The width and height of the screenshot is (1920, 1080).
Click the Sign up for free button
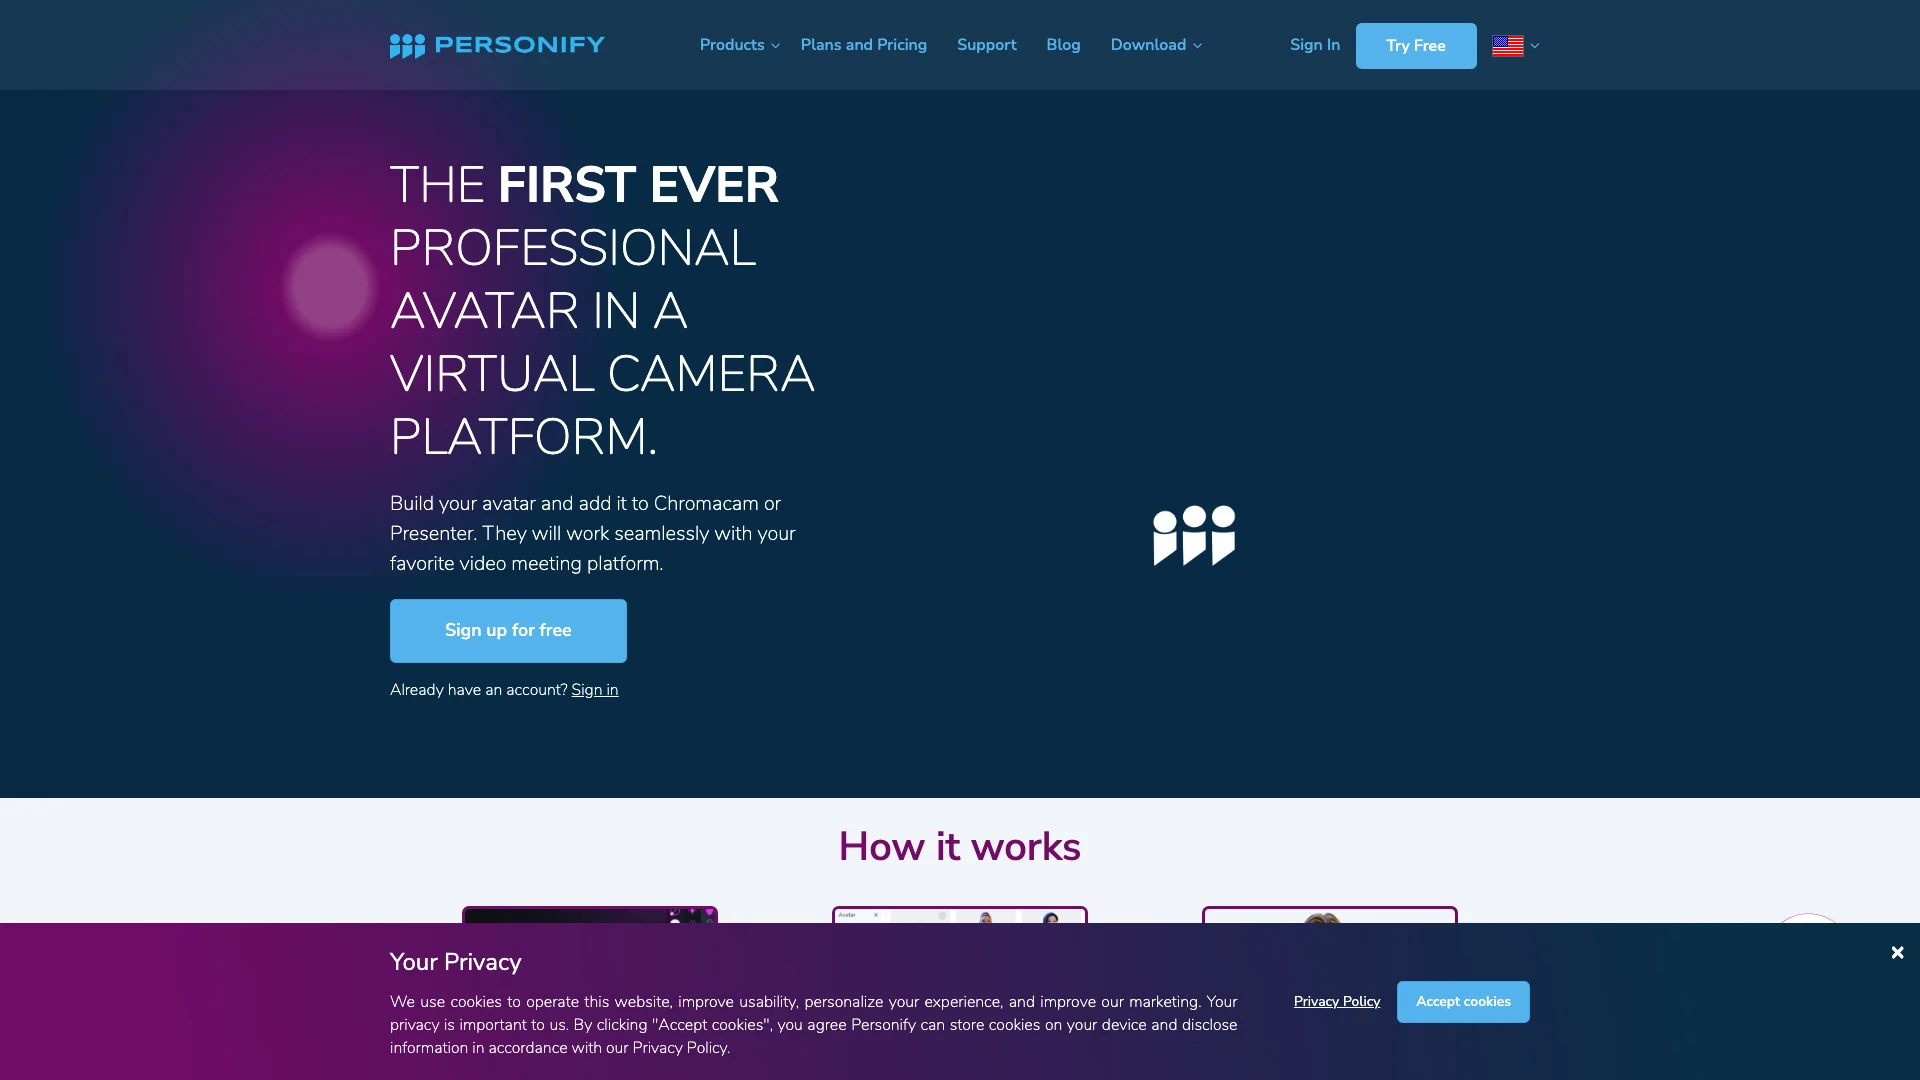coord(508,630)
